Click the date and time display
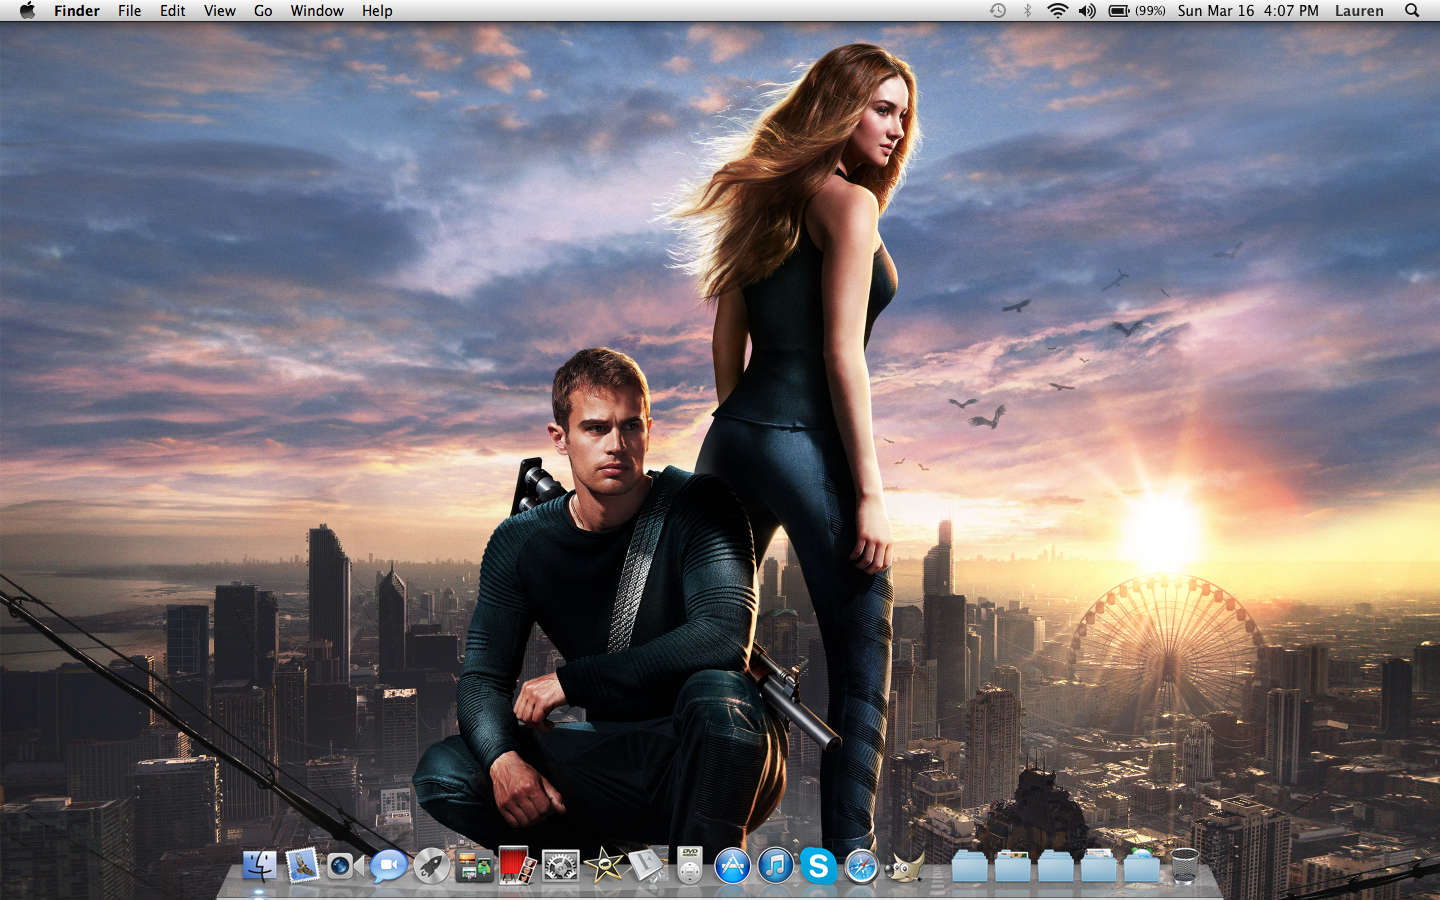Viewport: 1440px width, 900px height. tap(1247, 11)
